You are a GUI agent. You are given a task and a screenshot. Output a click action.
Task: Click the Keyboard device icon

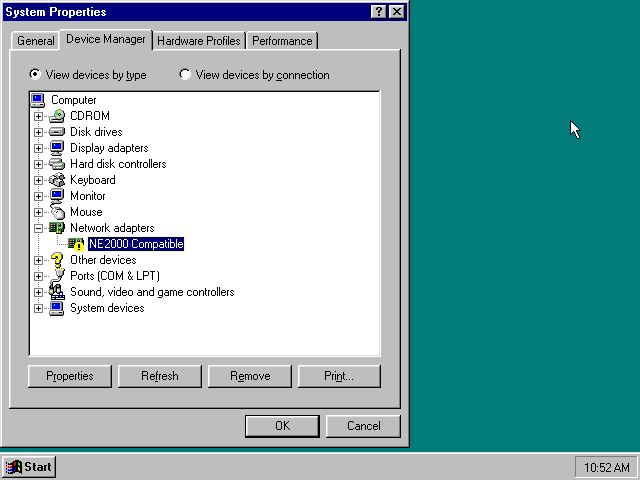[57, 180]
